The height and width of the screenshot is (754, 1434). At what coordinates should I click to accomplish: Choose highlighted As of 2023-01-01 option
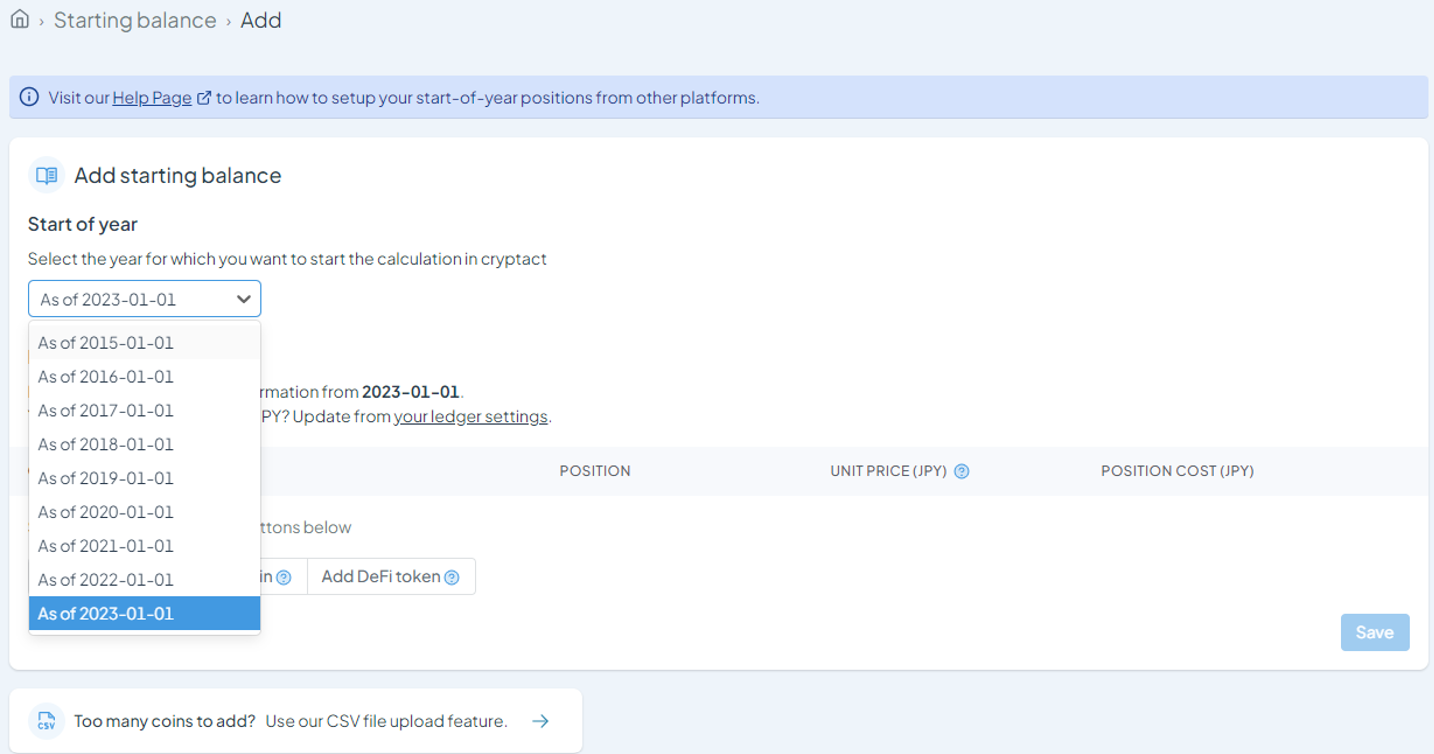point(144,614)
